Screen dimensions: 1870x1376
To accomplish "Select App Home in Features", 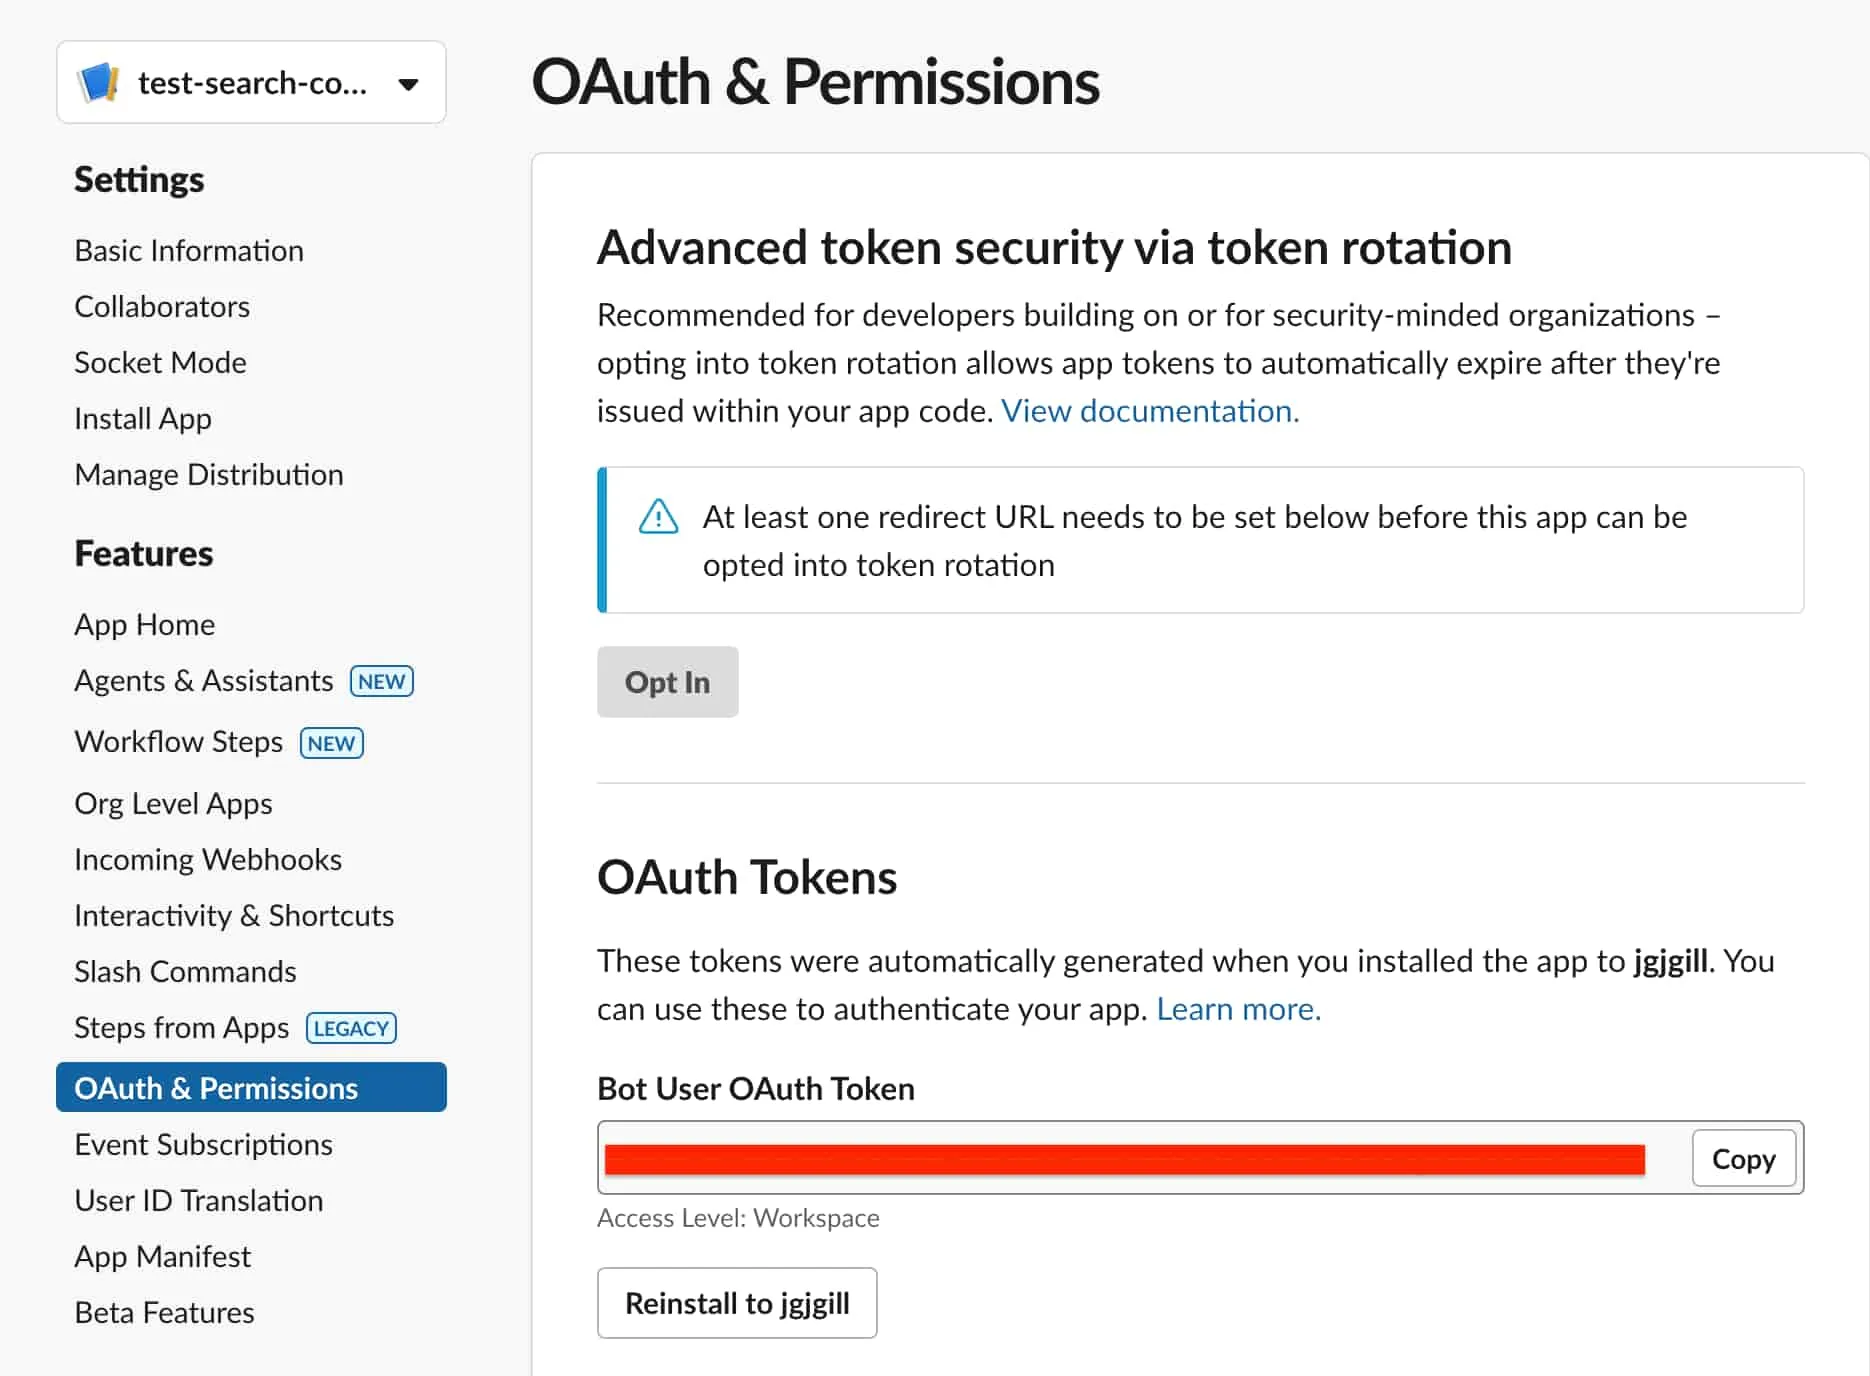I will pyautogui.click(x=145, y=624).
